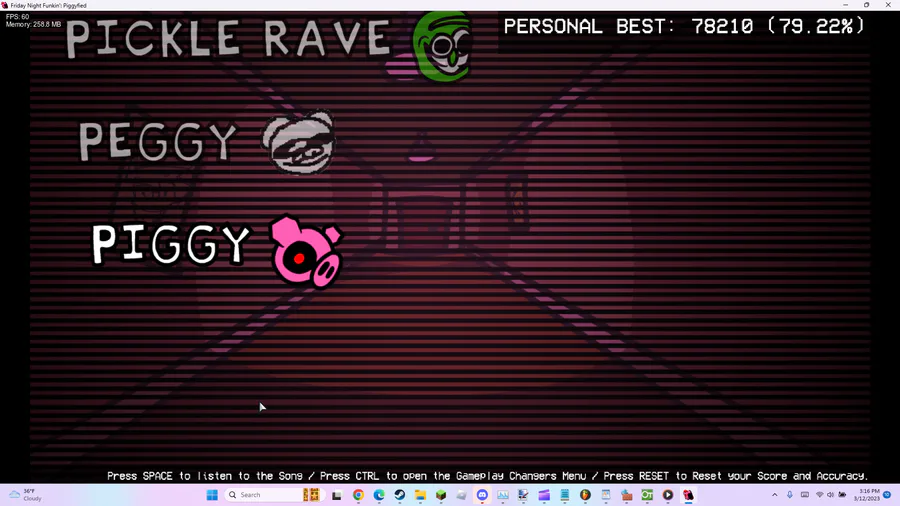The width and height of the screenshot is (900, 506).
Task: Select the Pickle Rave song entry
Action: tap(228, 39)
